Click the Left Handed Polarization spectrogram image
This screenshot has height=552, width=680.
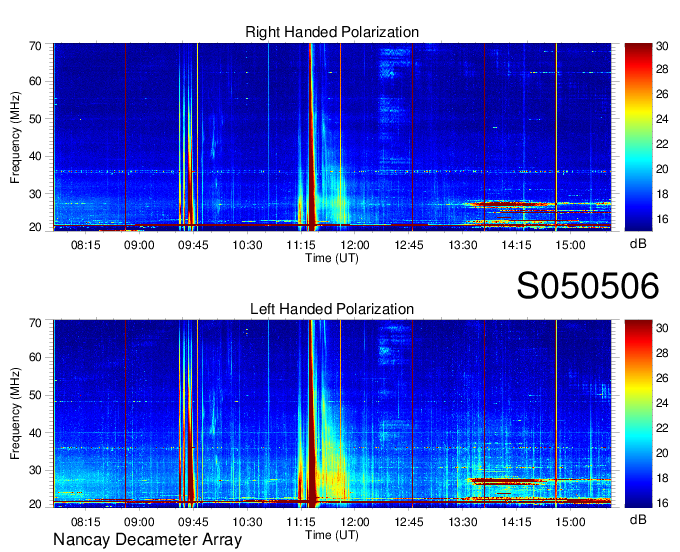(332, 413)
